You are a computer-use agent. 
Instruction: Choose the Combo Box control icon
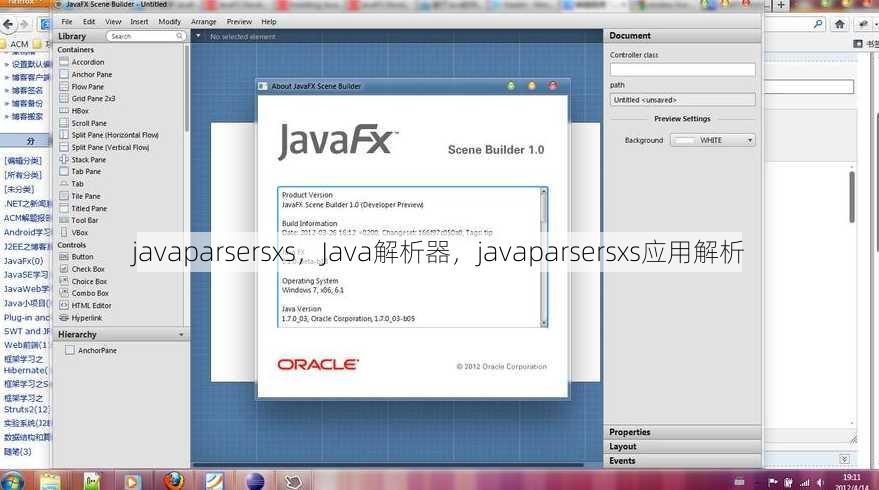tap(64, 293)
